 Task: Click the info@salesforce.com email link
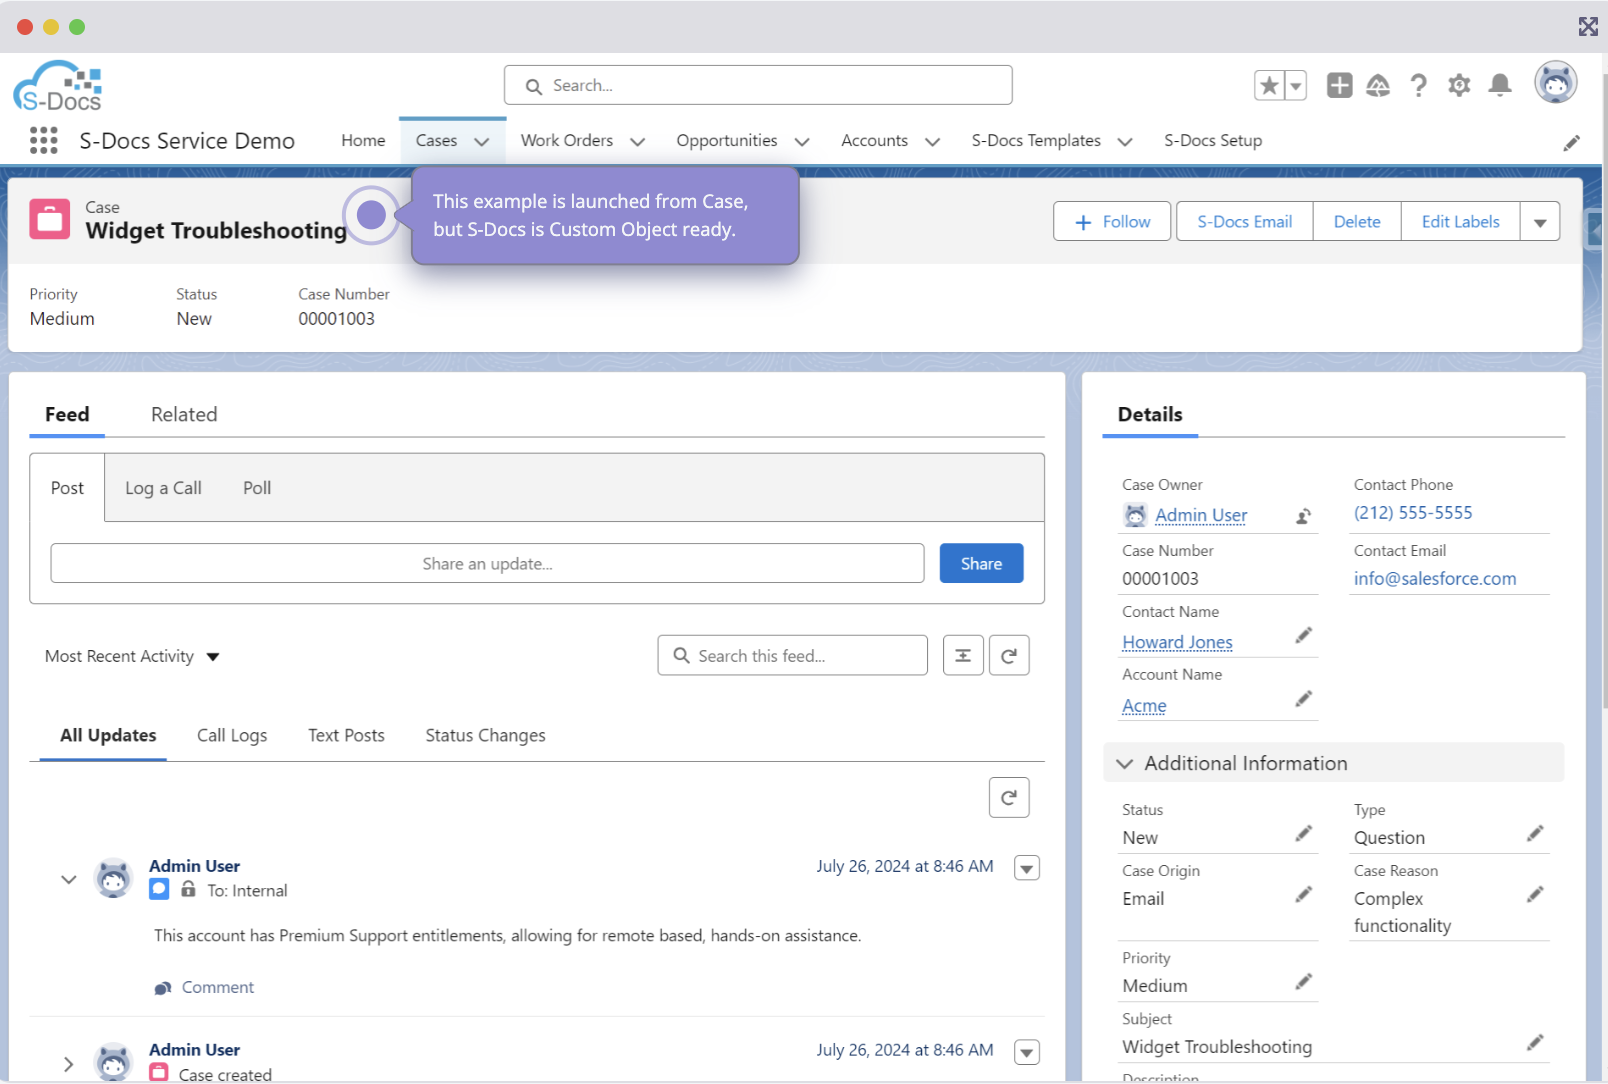(1435, 578)
